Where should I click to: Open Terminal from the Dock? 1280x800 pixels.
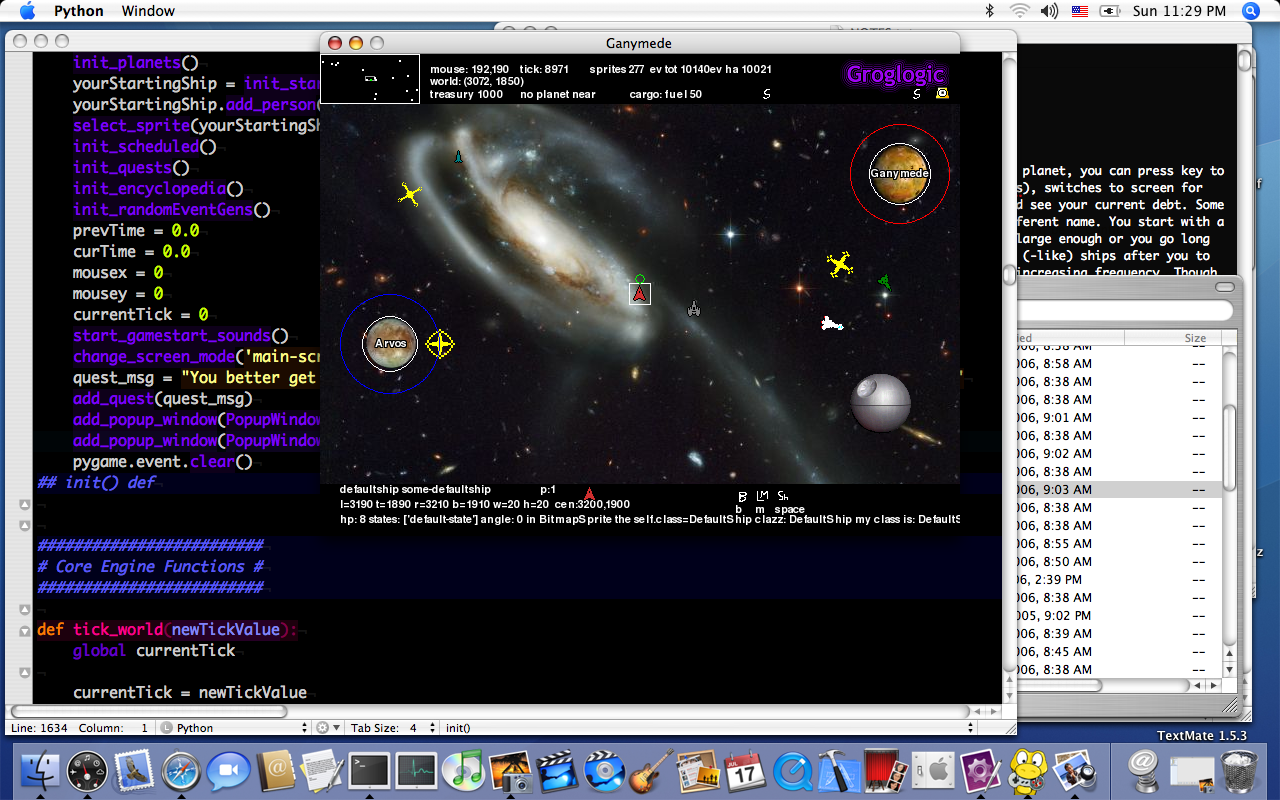tap(370, 770)
